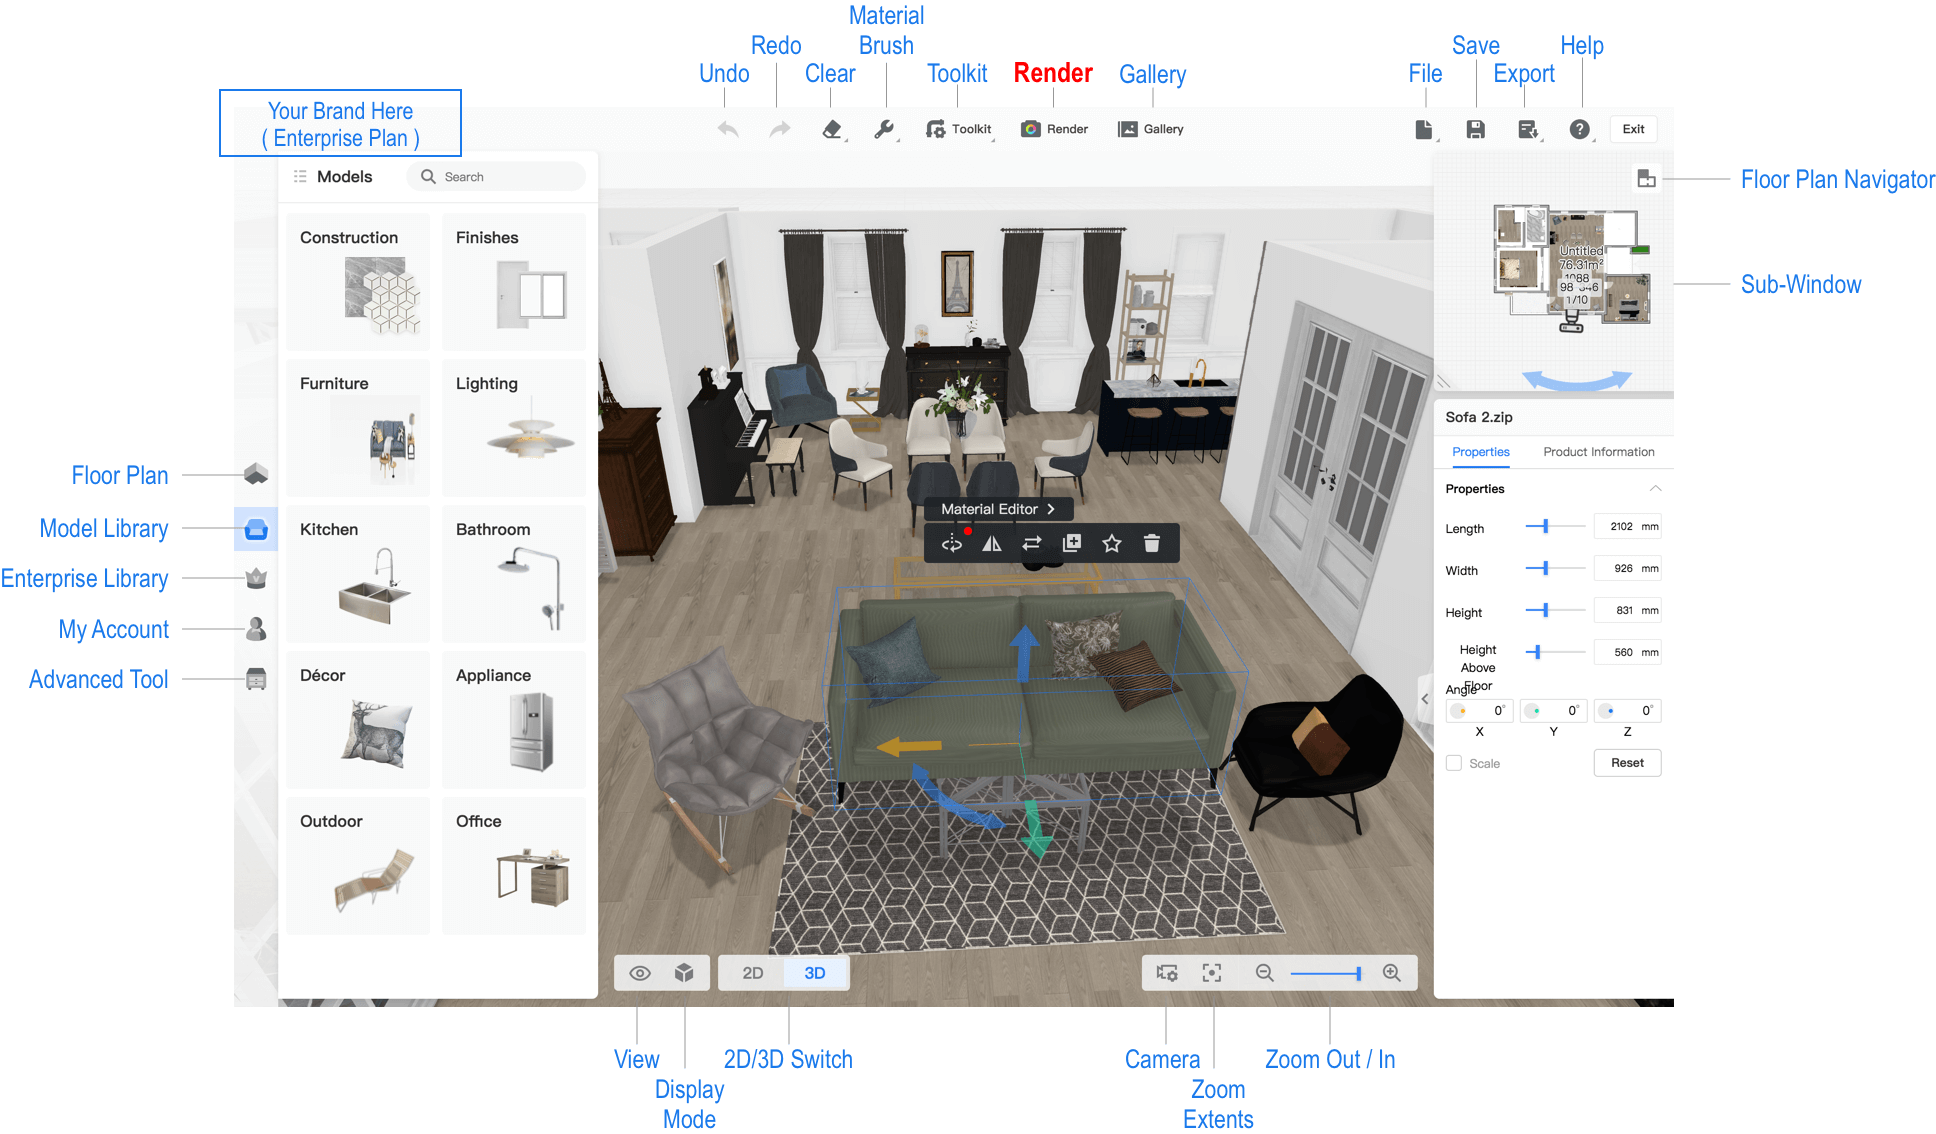Enable the Scale checkbox

[1454, 763]
